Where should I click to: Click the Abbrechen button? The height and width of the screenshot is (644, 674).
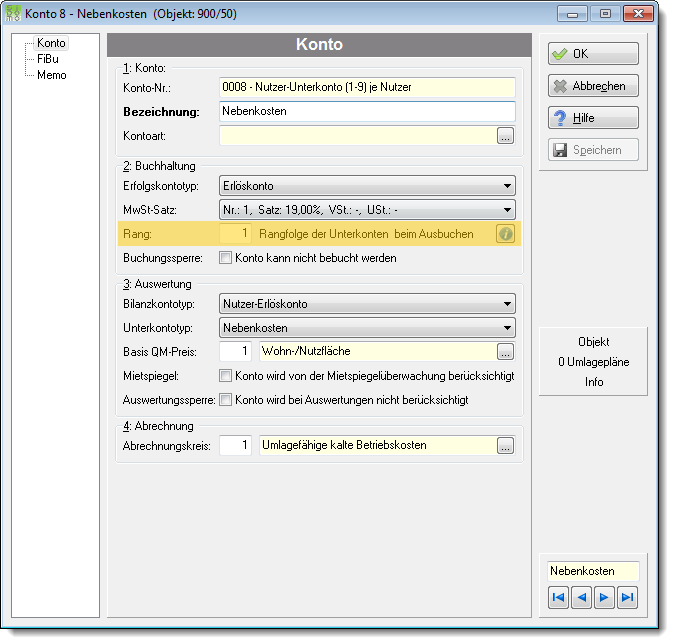pos(593,86)
